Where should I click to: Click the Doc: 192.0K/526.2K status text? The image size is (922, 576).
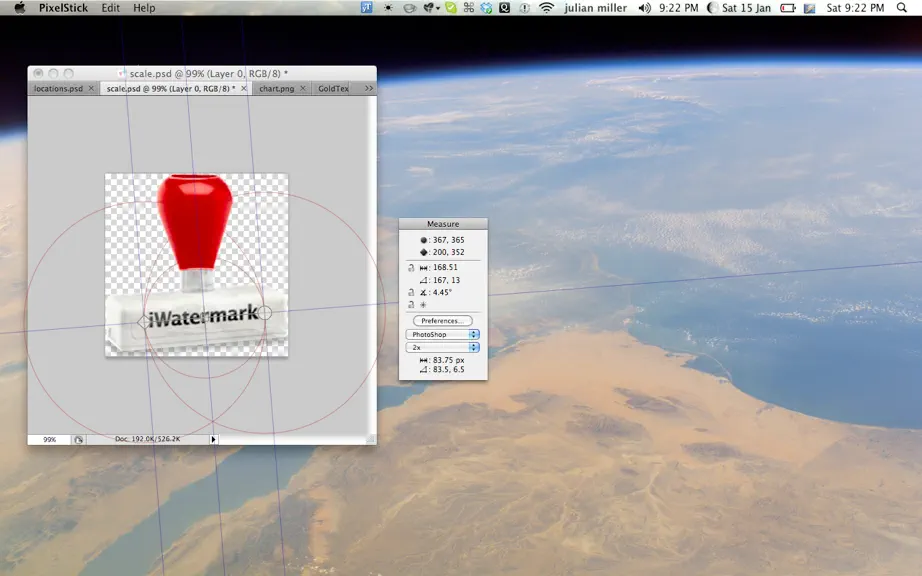pos(148,439)
